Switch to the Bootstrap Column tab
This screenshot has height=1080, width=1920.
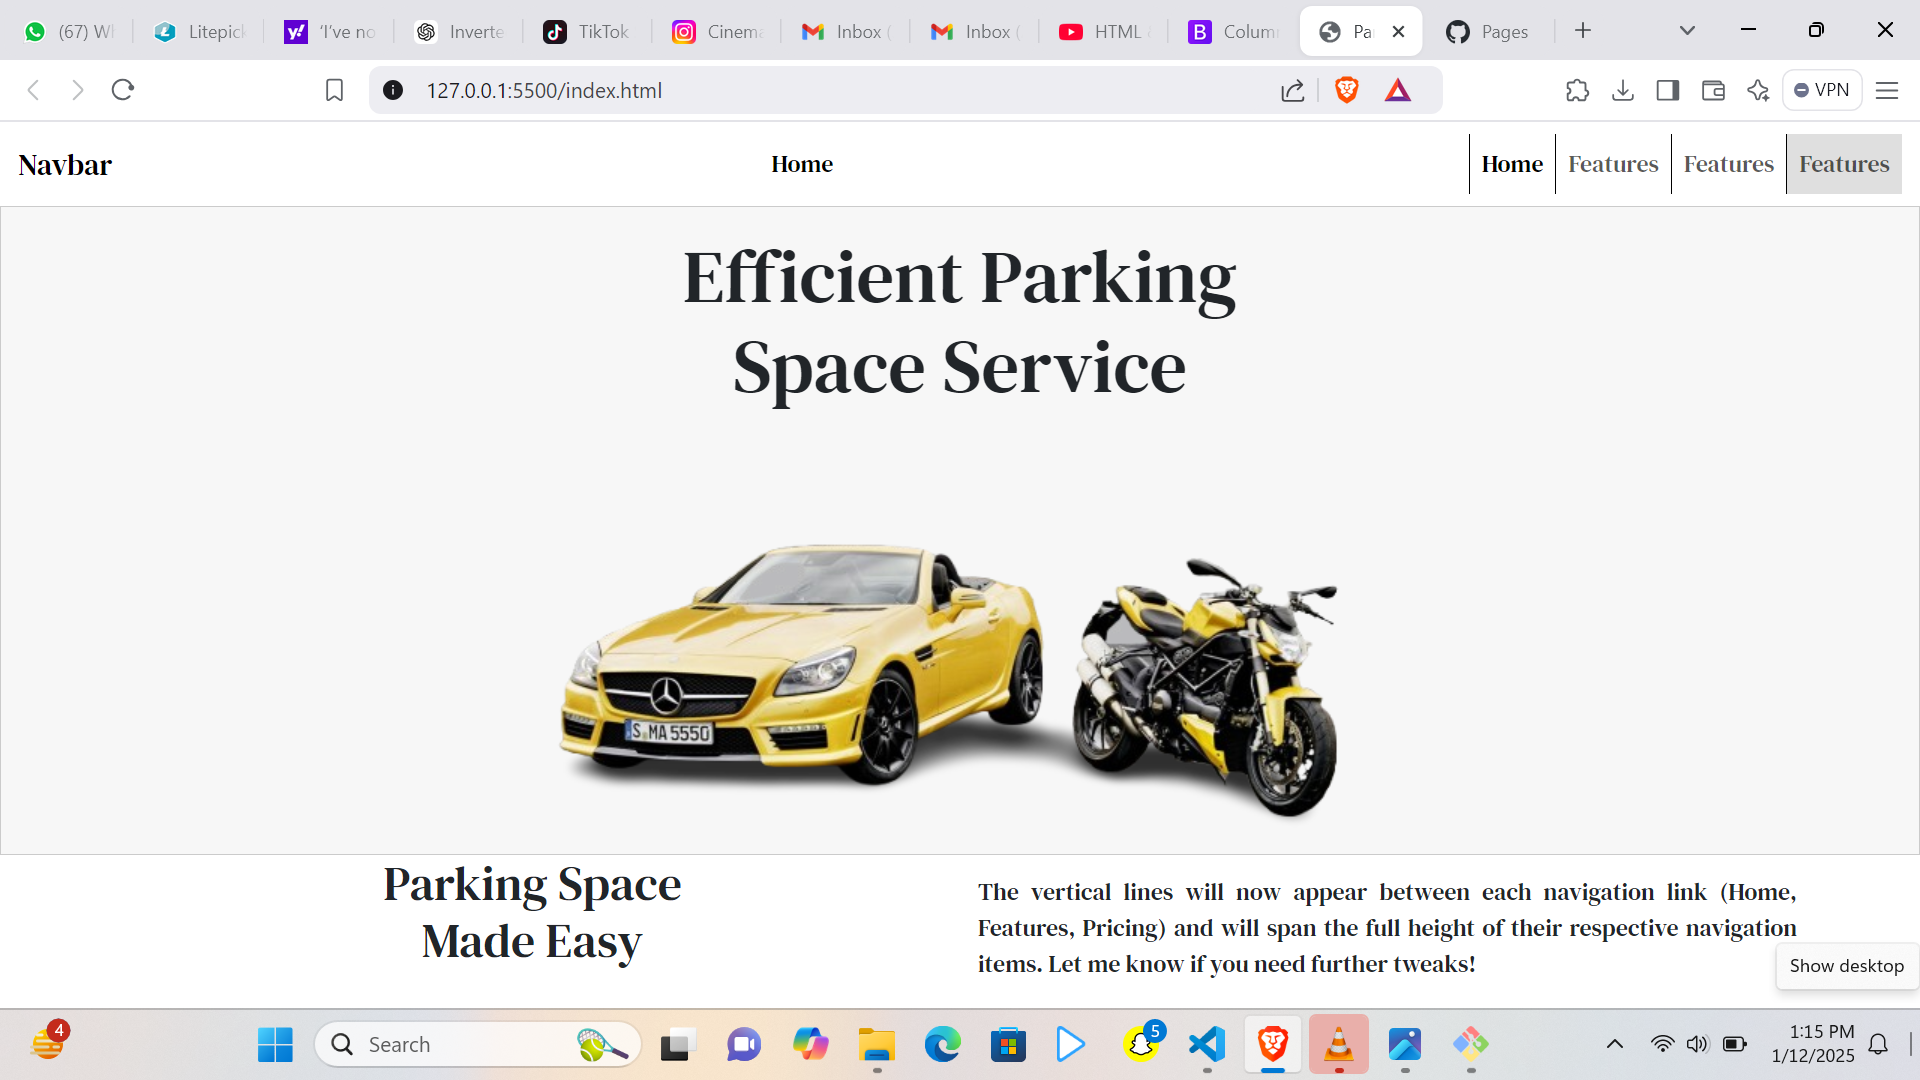[1233, 31]
